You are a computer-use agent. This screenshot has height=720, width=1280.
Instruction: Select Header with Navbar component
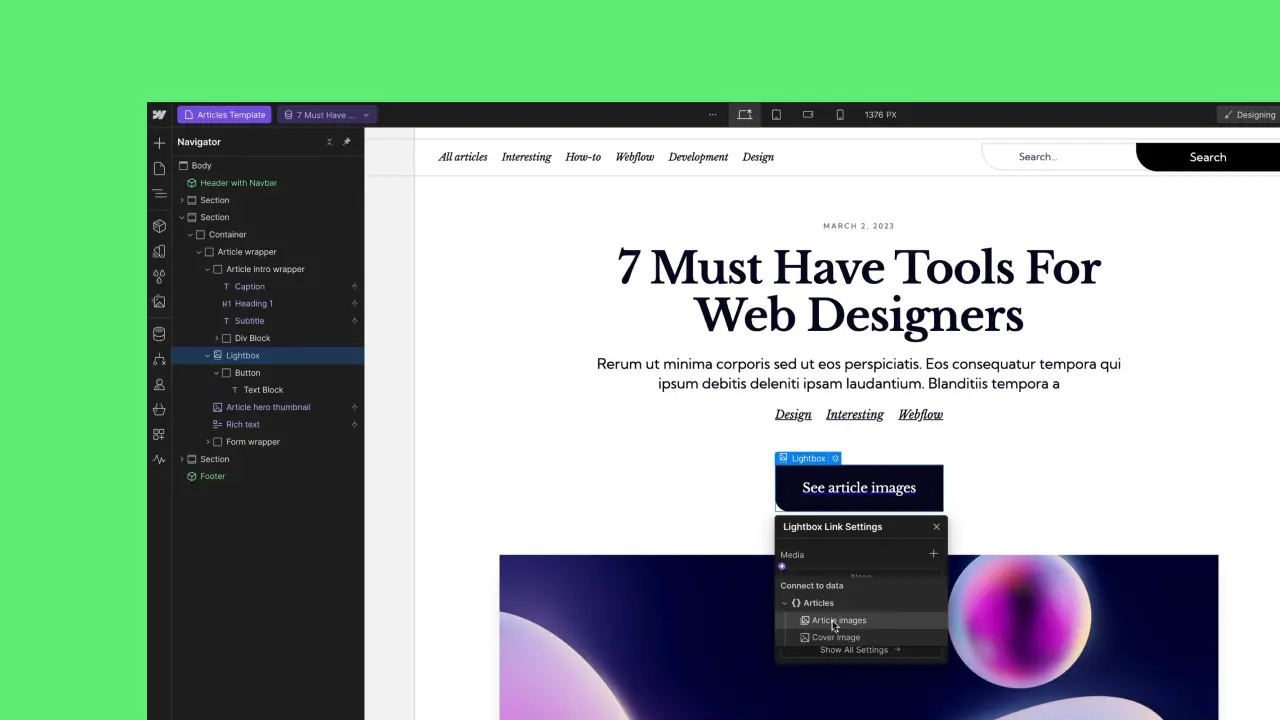238,183
